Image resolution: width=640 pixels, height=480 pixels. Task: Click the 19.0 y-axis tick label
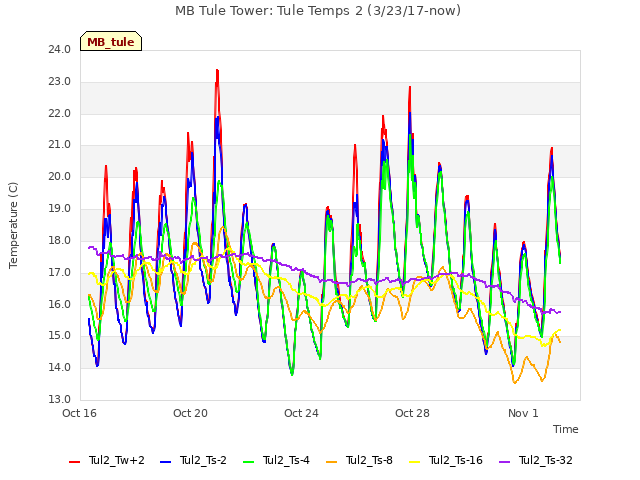coord(60,209)
